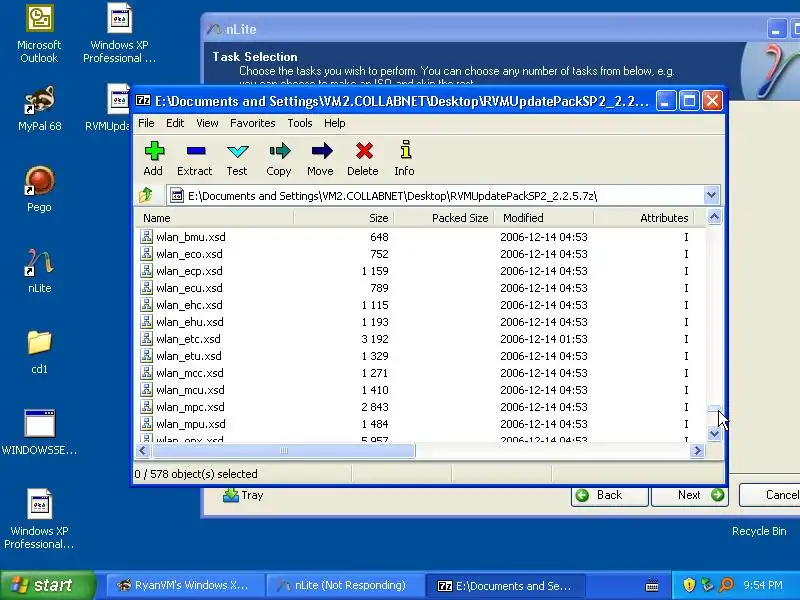Screen dimensions: 800x600
Task: Sort by the Packed Size column header
Action: [x=443, y=218]
